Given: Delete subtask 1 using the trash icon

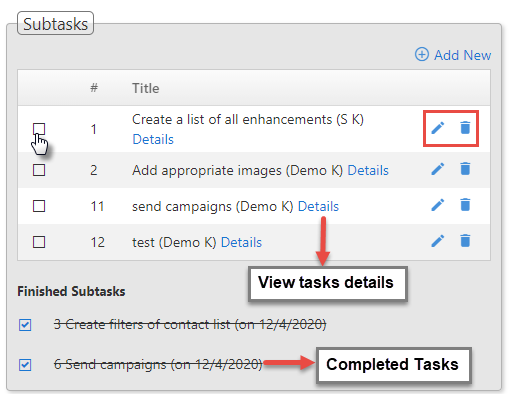Looking at the screenshot, I should pyautogui.click(x=465, y=128).
